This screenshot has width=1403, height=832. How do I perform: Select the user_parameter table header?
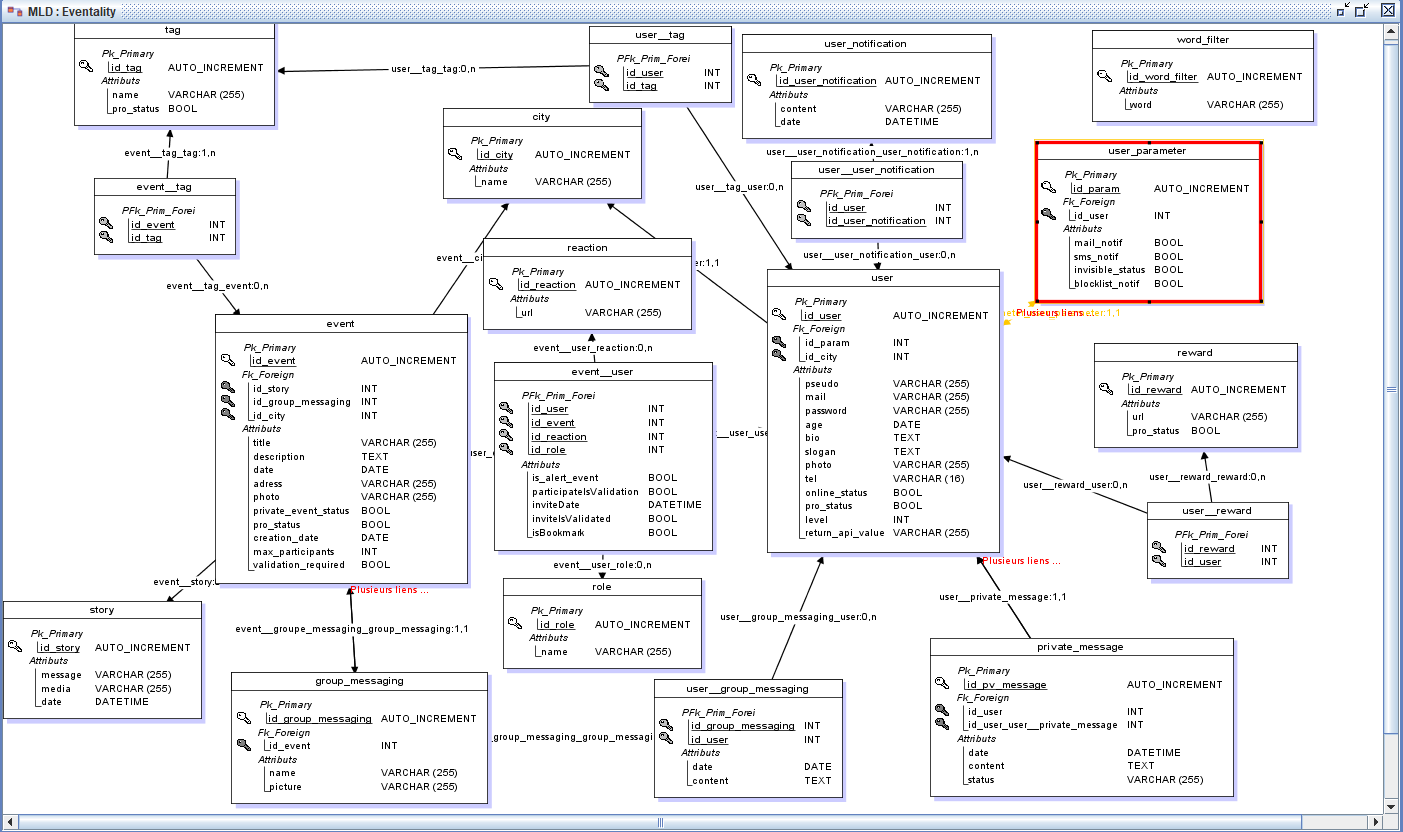(x=1147, y=151)
